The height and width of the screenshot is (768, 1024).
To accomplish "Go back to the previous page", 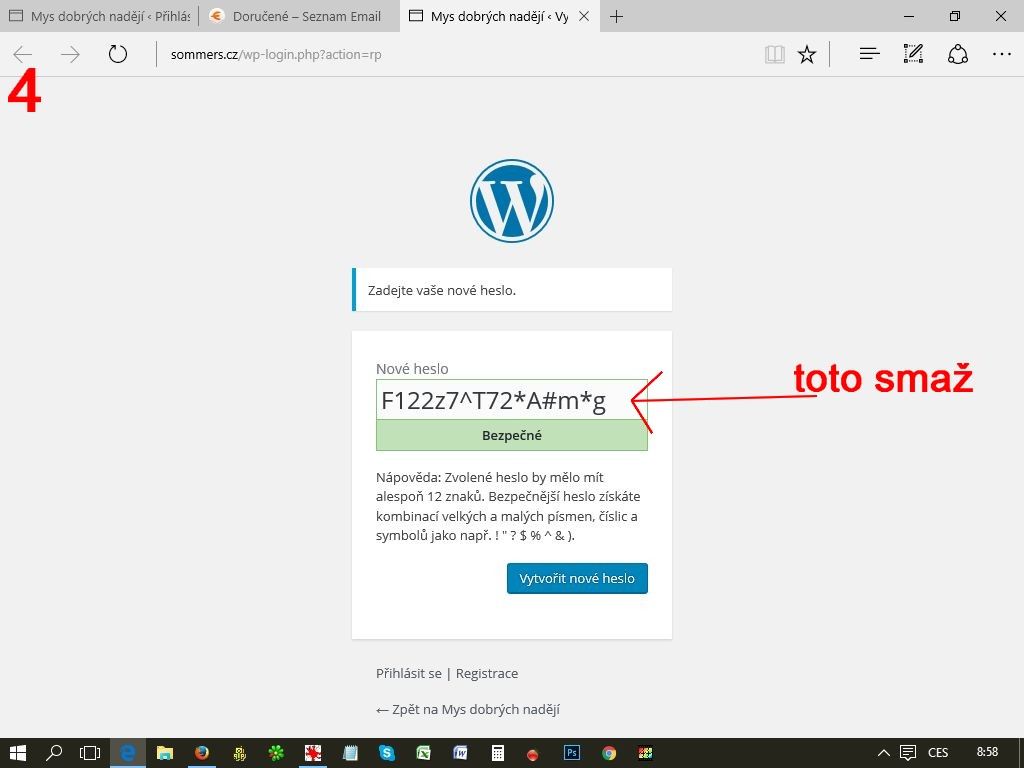I will coord(23,54).
